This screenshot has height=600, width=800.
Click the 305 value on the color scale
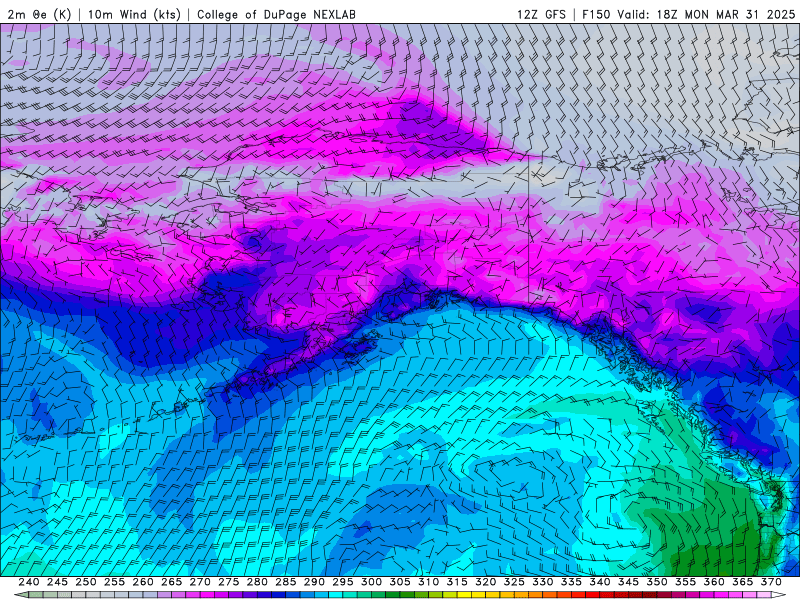pos(400,582)
